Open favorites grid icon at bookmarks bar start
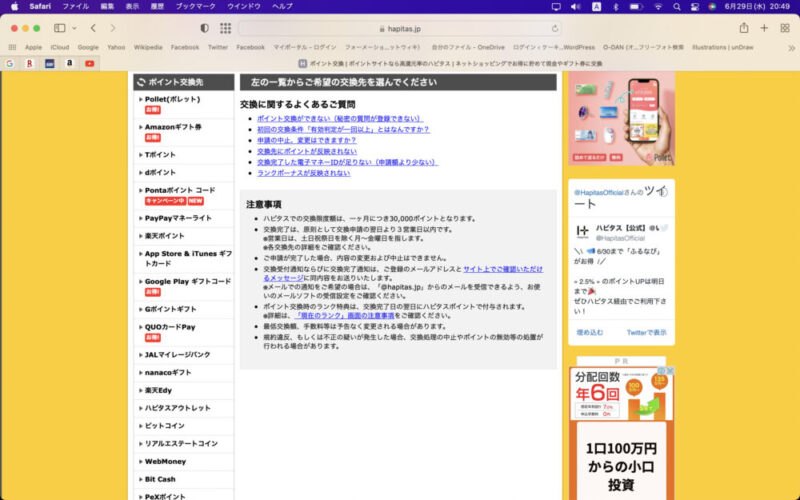The height and width of the screenshot is (500, 800). click(x=12, y=47)
